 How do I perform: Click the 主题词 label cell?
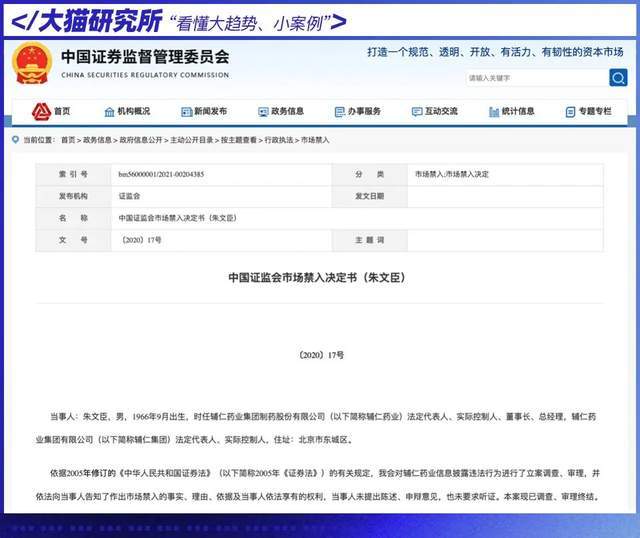pyautogui.click(x=369, y=240)
